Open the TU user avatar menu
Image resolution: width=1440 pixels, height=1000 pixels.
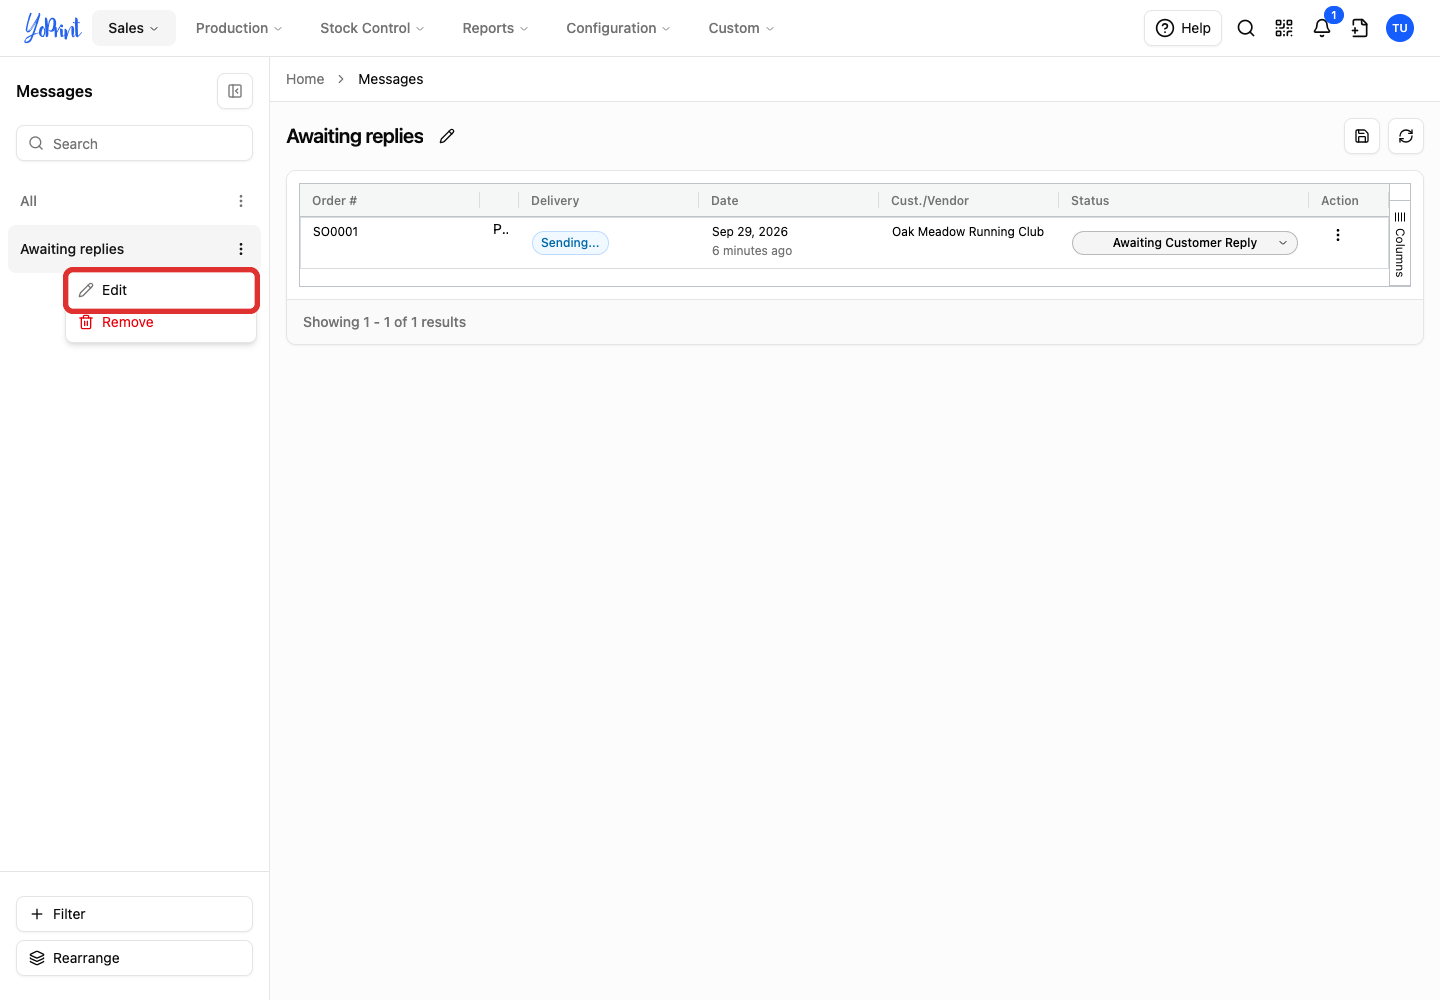tap(1400, 28)
